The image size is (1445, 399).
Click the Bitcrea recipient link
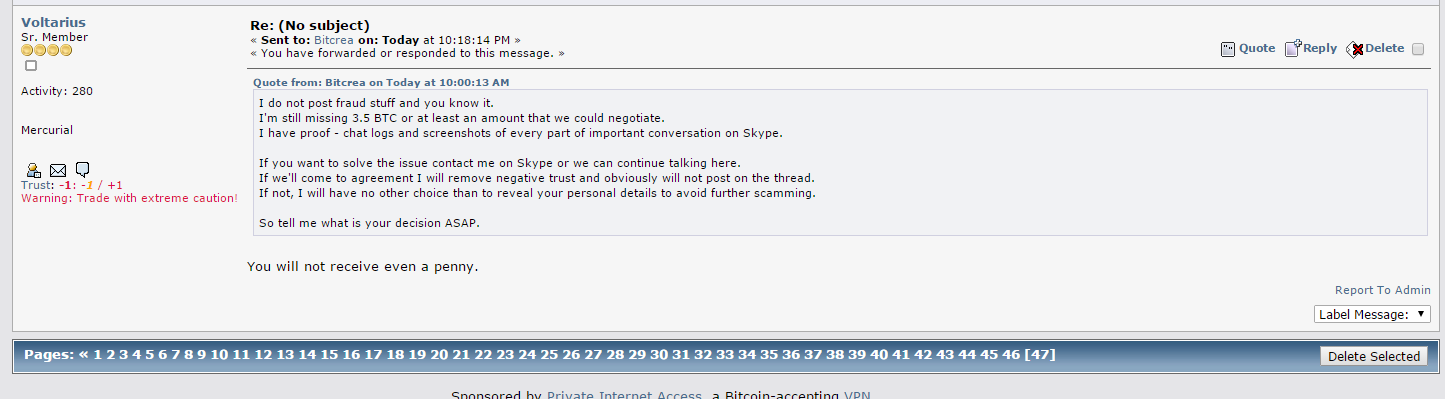pos(334,40)
